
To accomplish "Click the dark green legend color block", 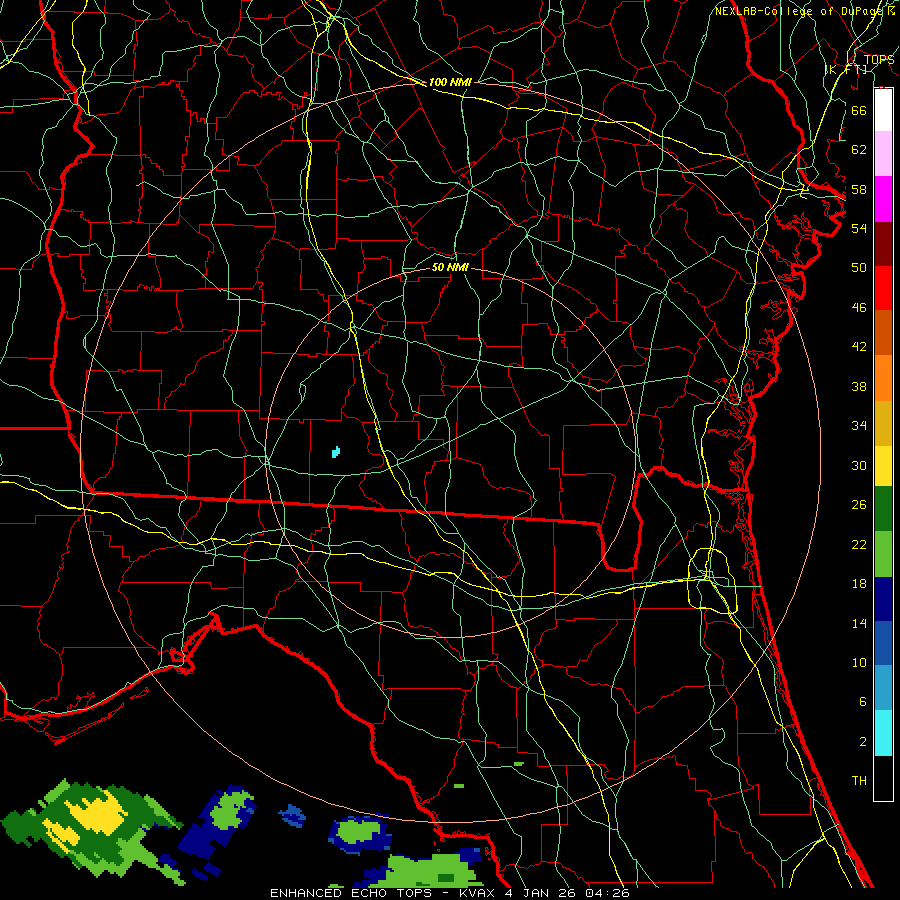I will click(x=883, y=509).
